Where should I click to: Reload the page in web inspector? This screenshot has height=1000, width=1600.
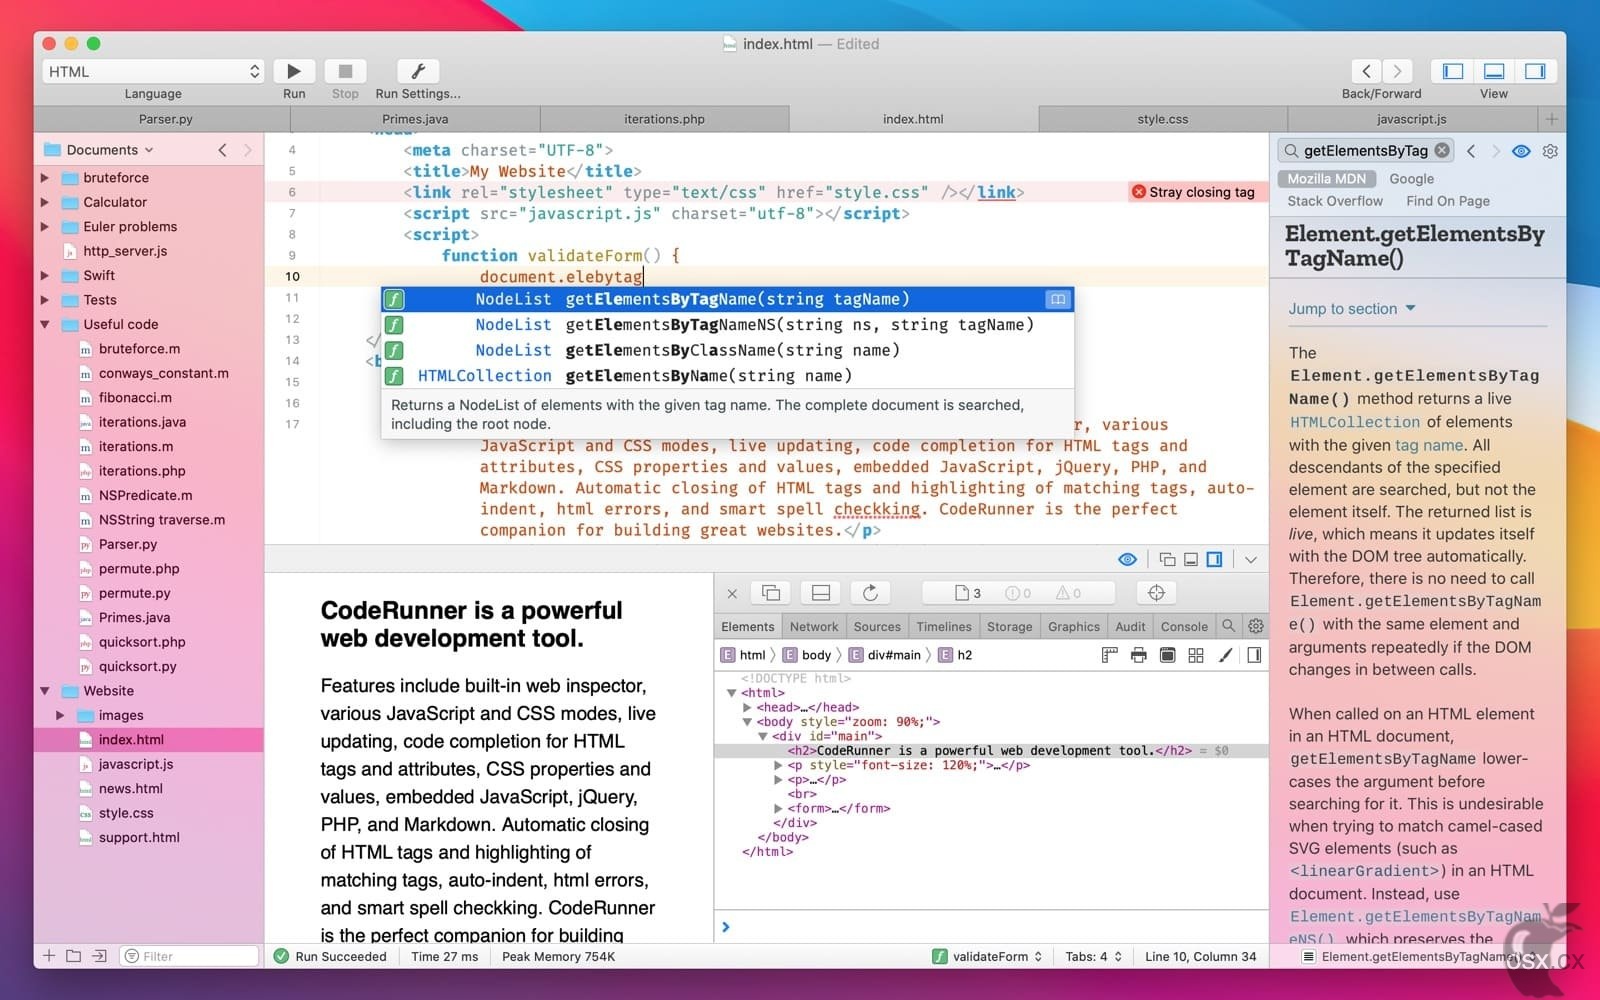870,593
